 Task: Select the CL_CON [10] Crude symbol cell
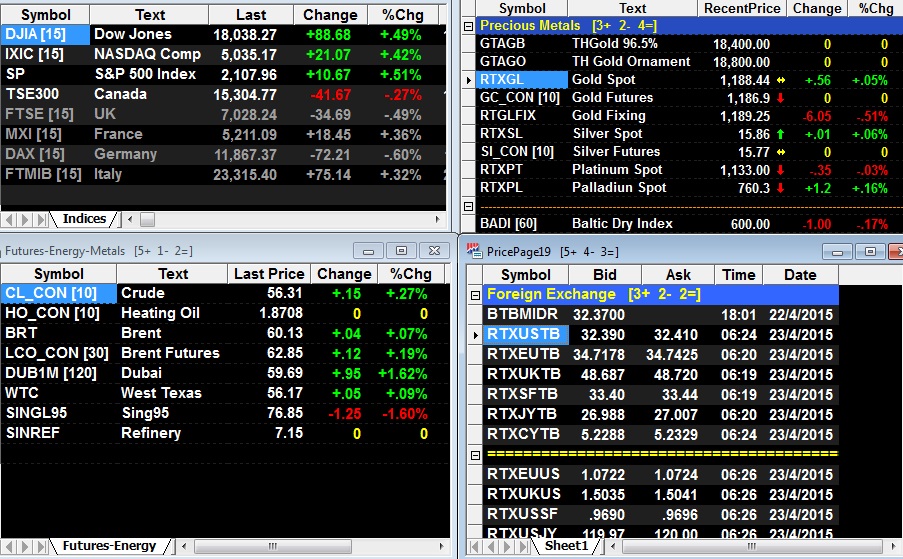pyautogui.click(x=58, y=293)
